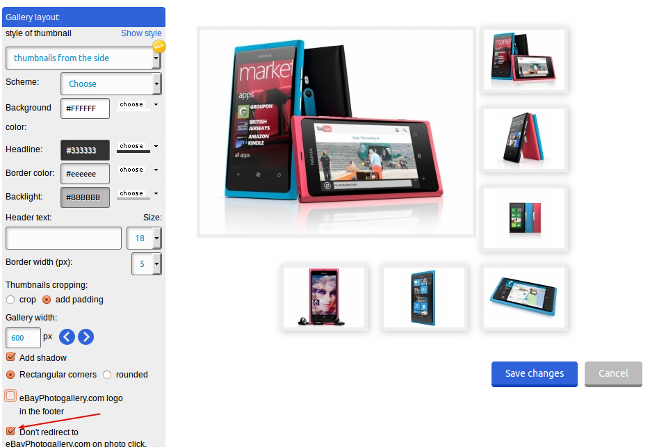
Task: Select thumbnail of blue and pink phones
Action: click(x=524, y=60)
